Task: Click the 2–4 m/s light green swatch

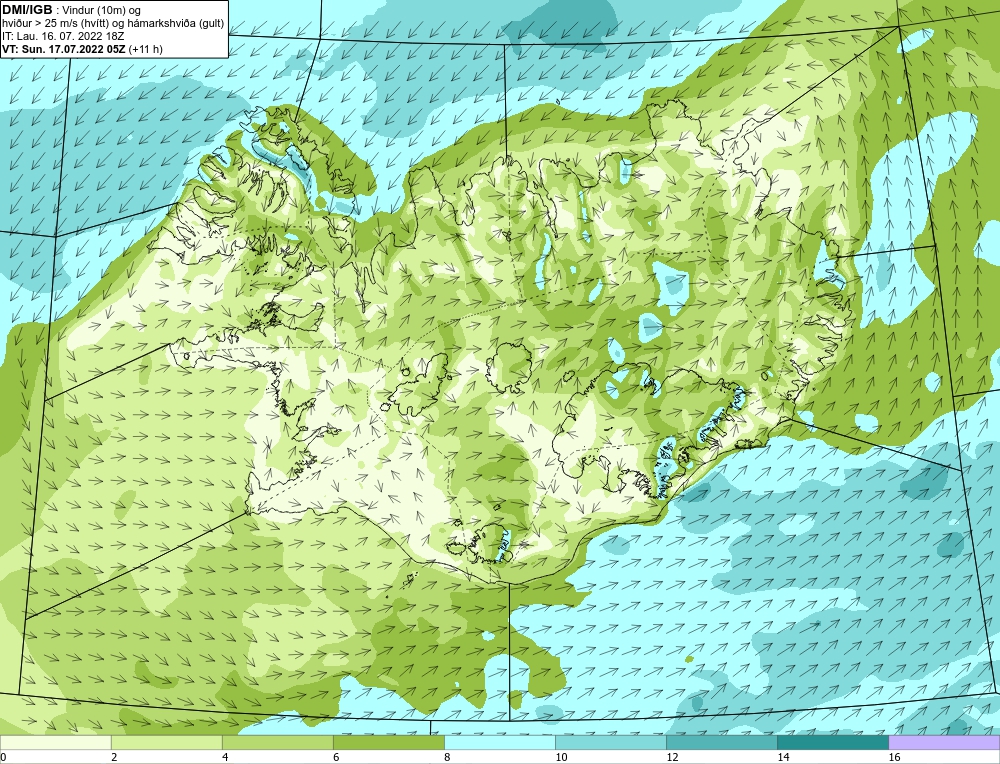Action: (166, 742)
